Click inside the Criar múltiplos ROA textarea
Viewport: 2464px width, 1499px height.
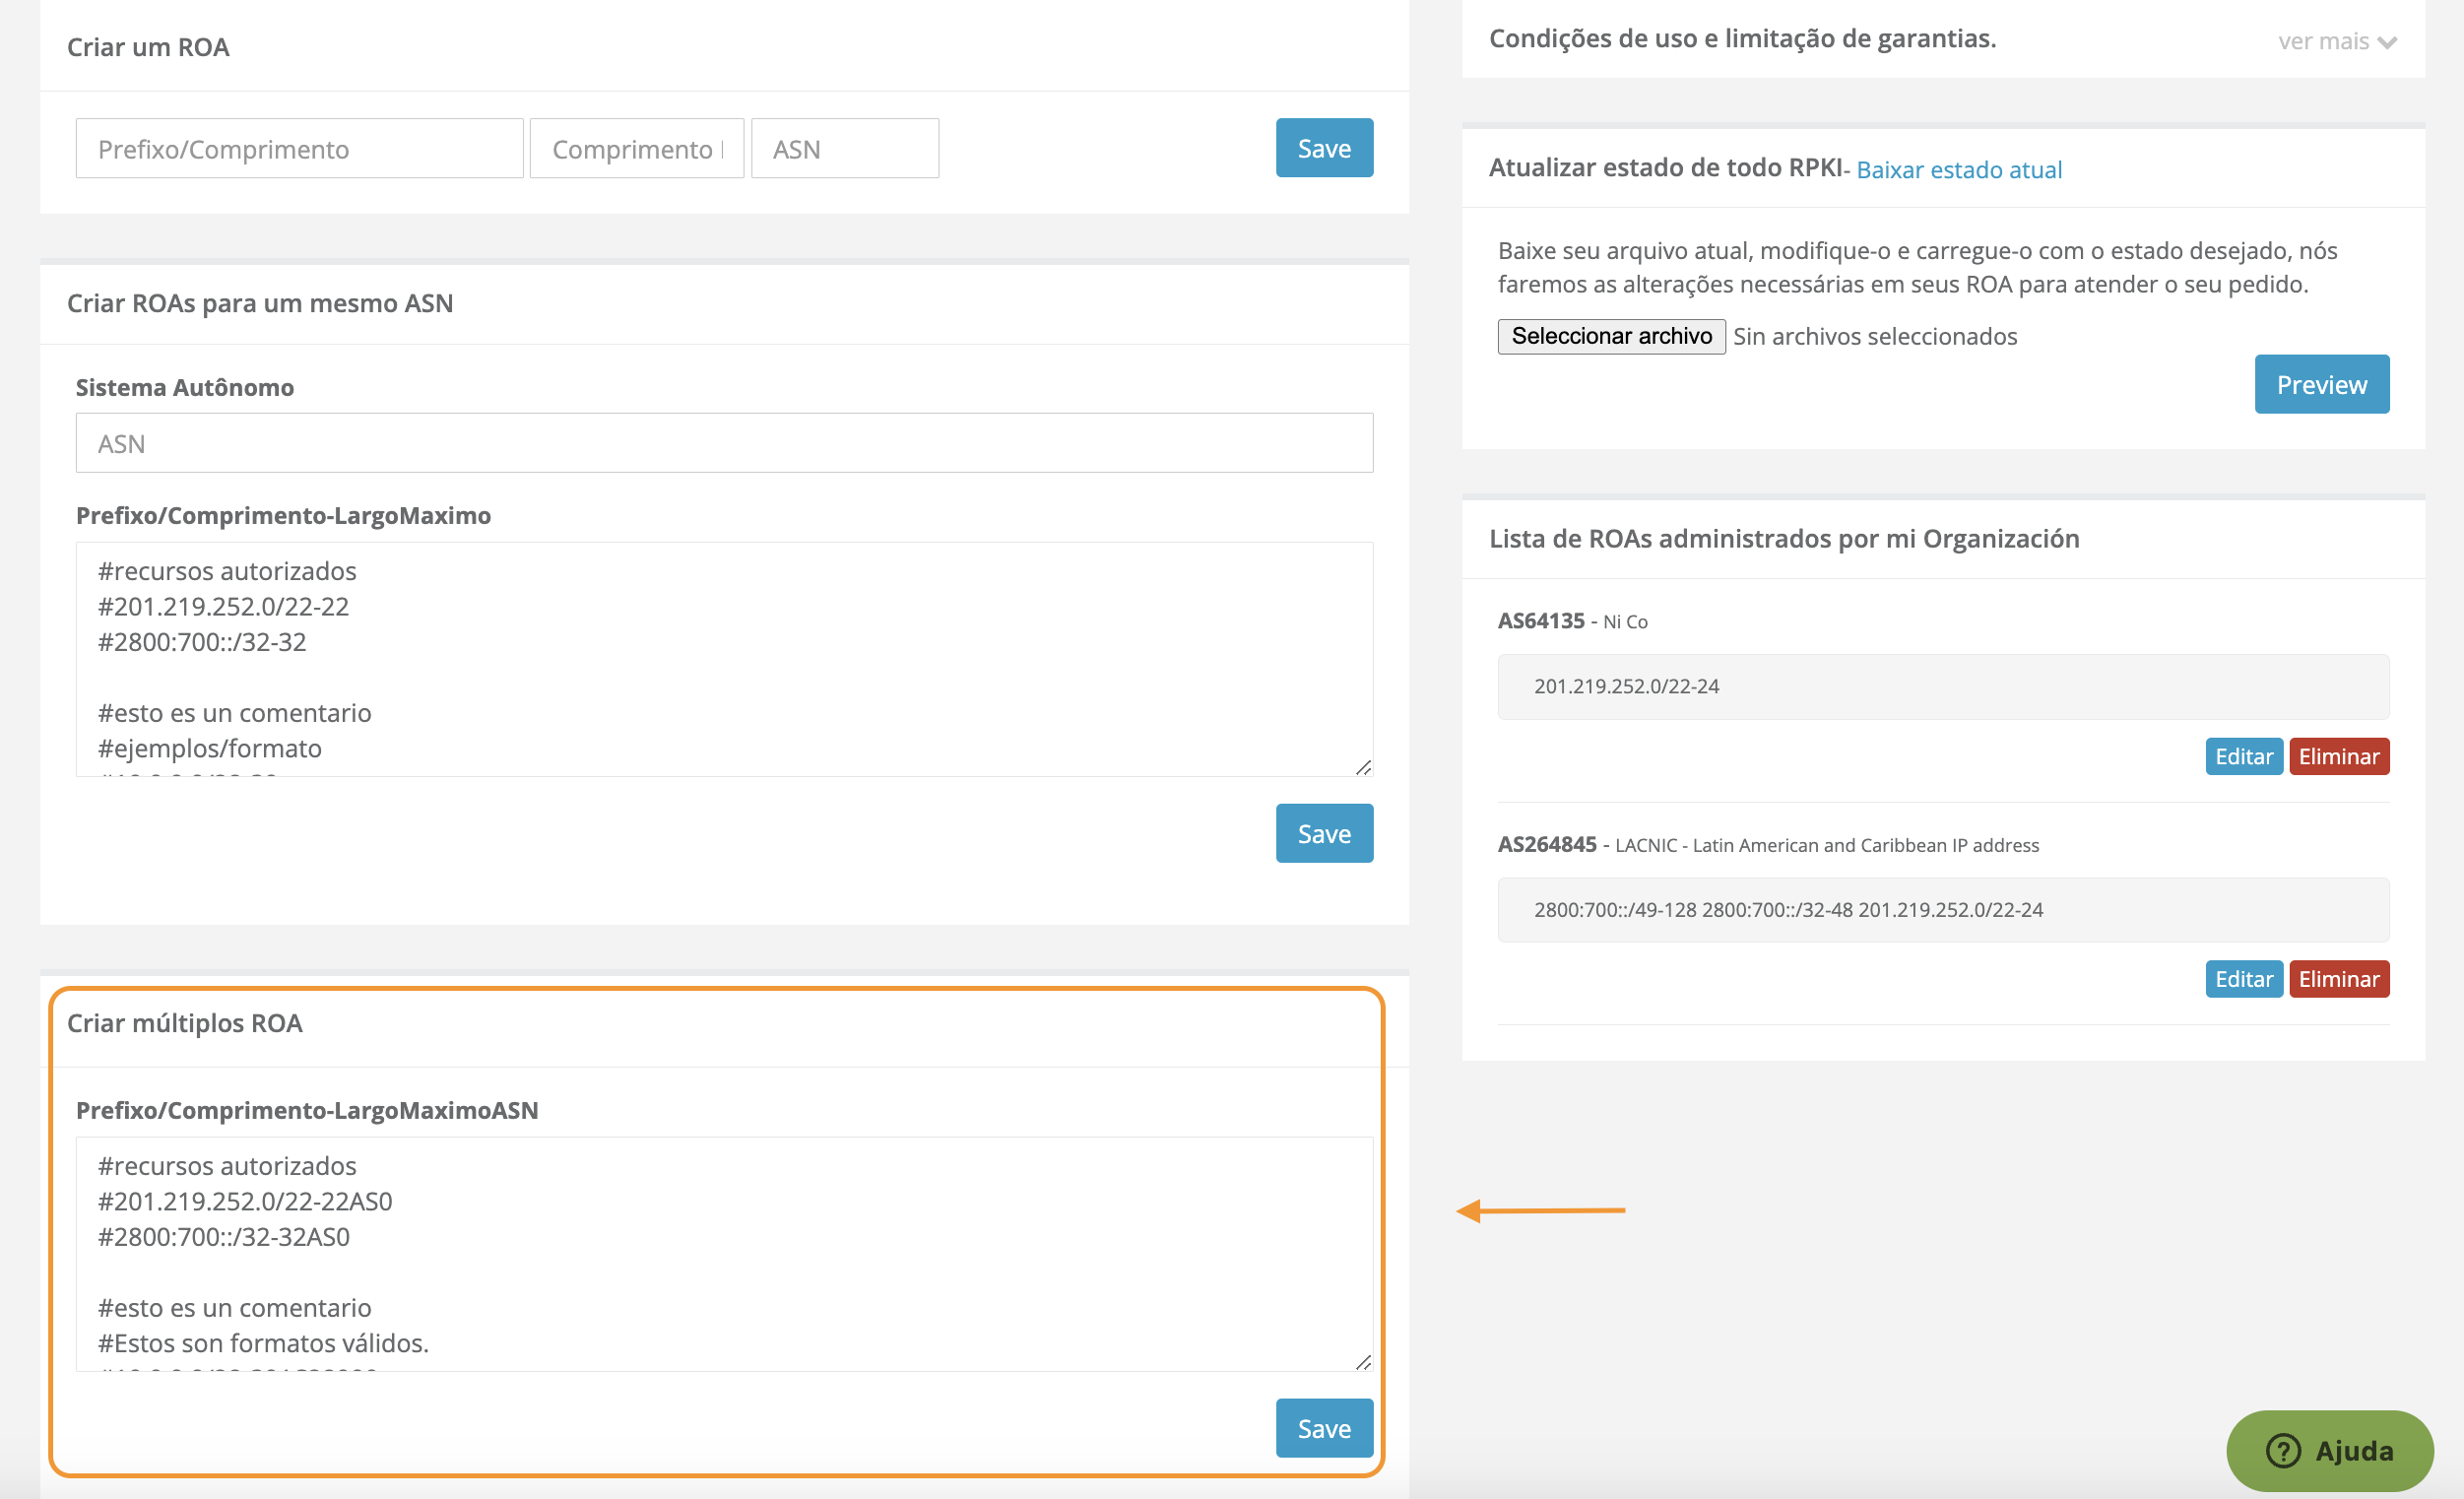[x=723, y=1252]
